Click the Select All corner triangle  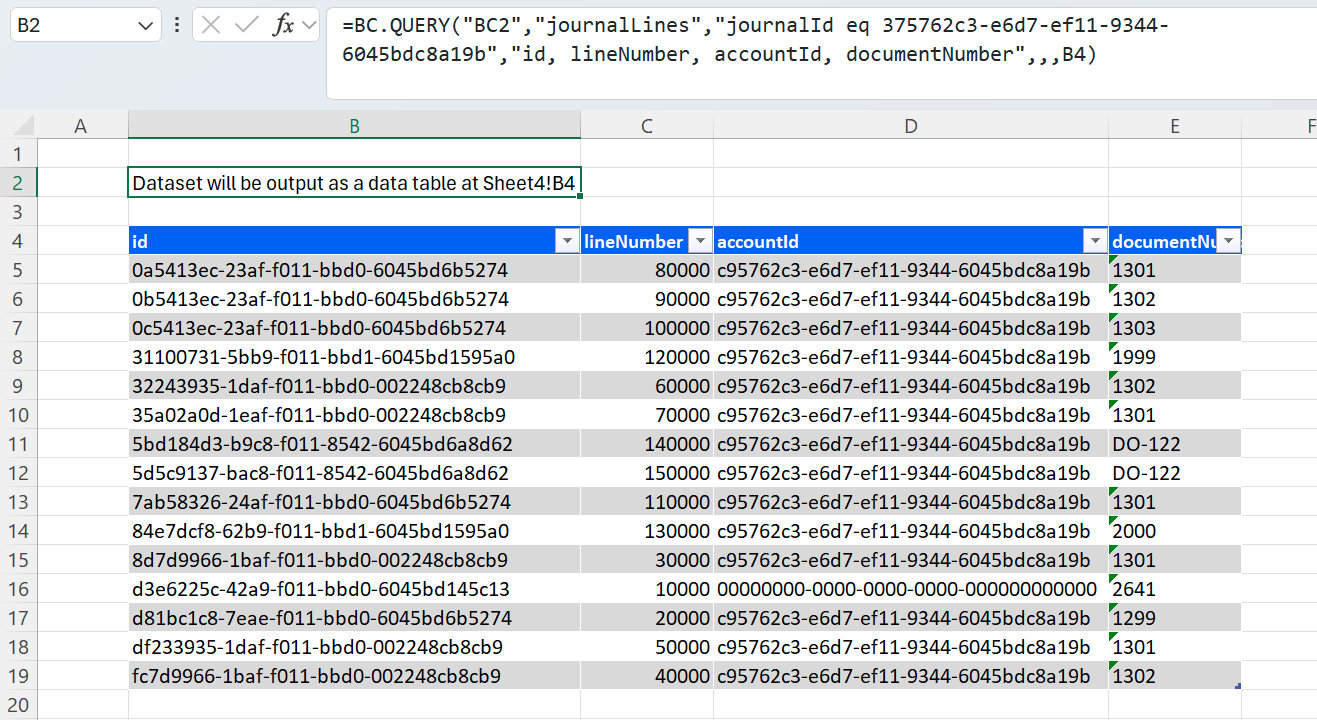(19, 126)
